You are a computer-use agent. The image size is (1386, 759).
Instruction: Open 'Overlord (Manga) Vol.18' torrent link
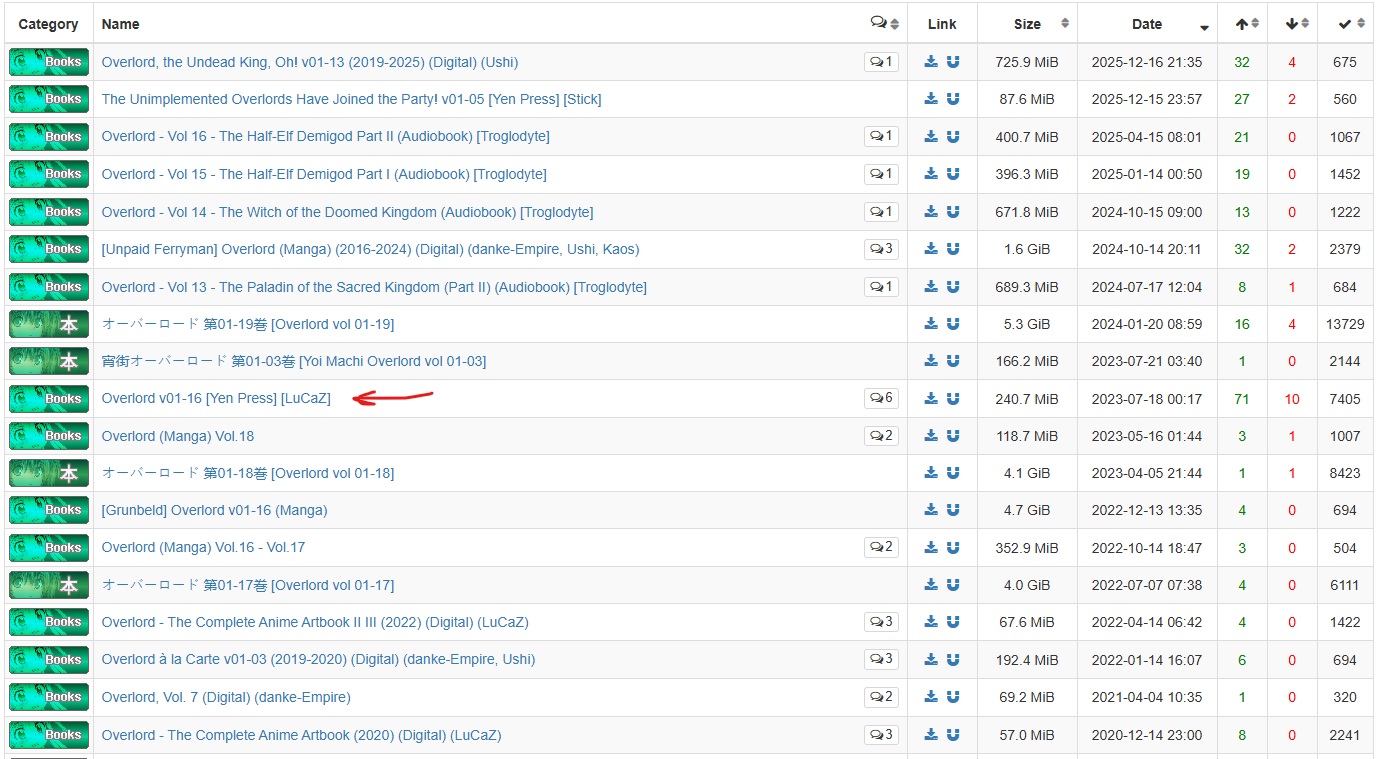coord(178,436)
